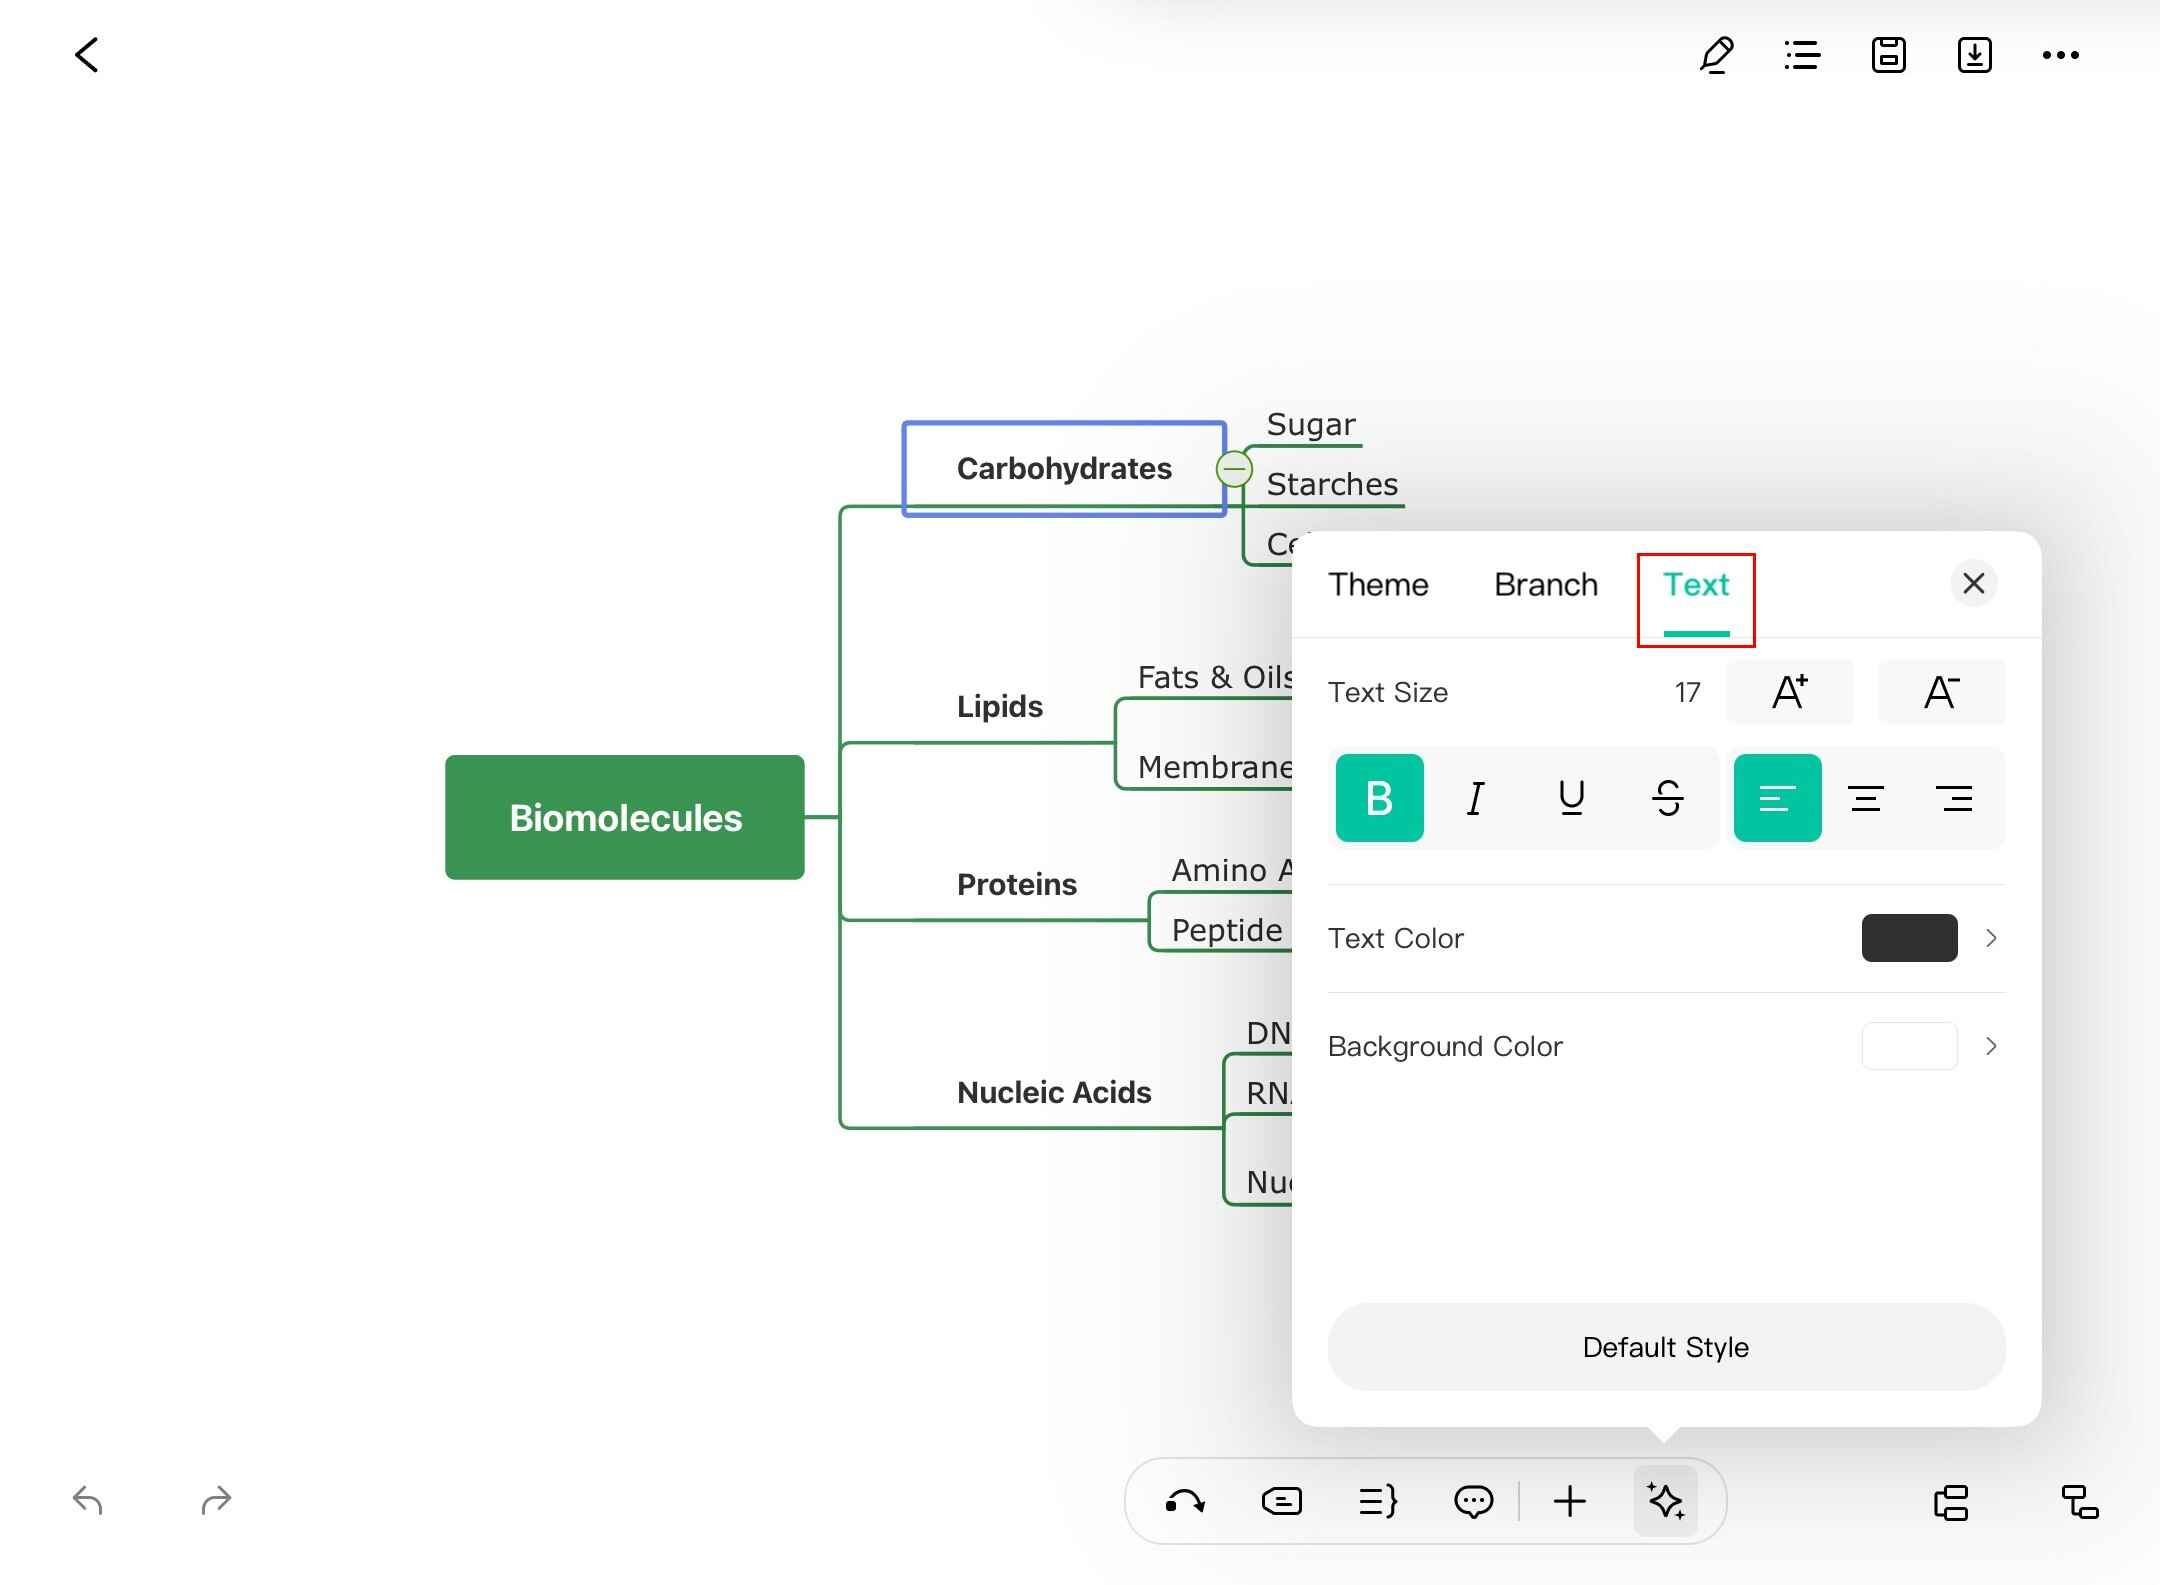Image resolution: width=2160 pixels, height=1585 pixels.
Task: Click the export download icon
Action: tap(1974, 55)
